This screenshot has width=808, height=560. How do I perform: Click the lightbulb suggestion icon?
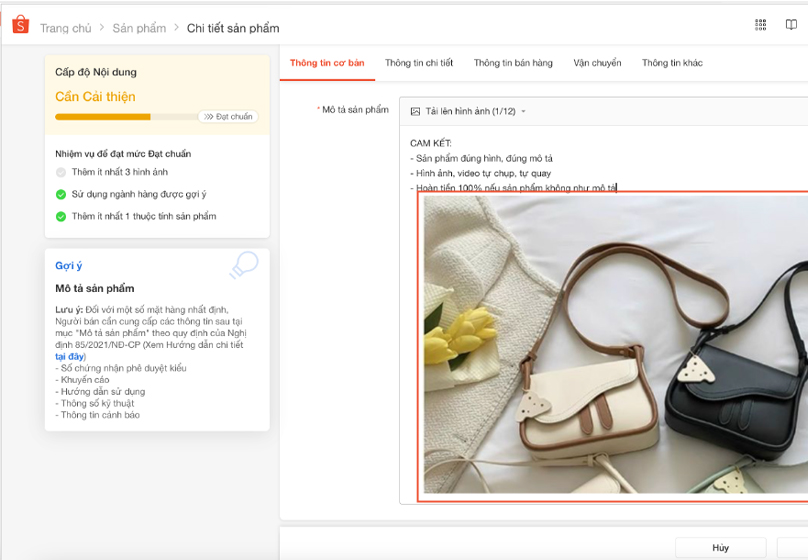[243, 265]
